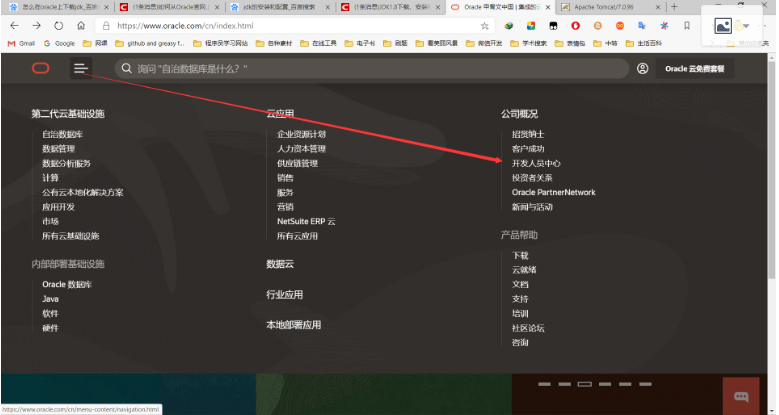This screenshot has width=779, height=415.
Task: View site info via the padlock icon
Action: point(106,26)
